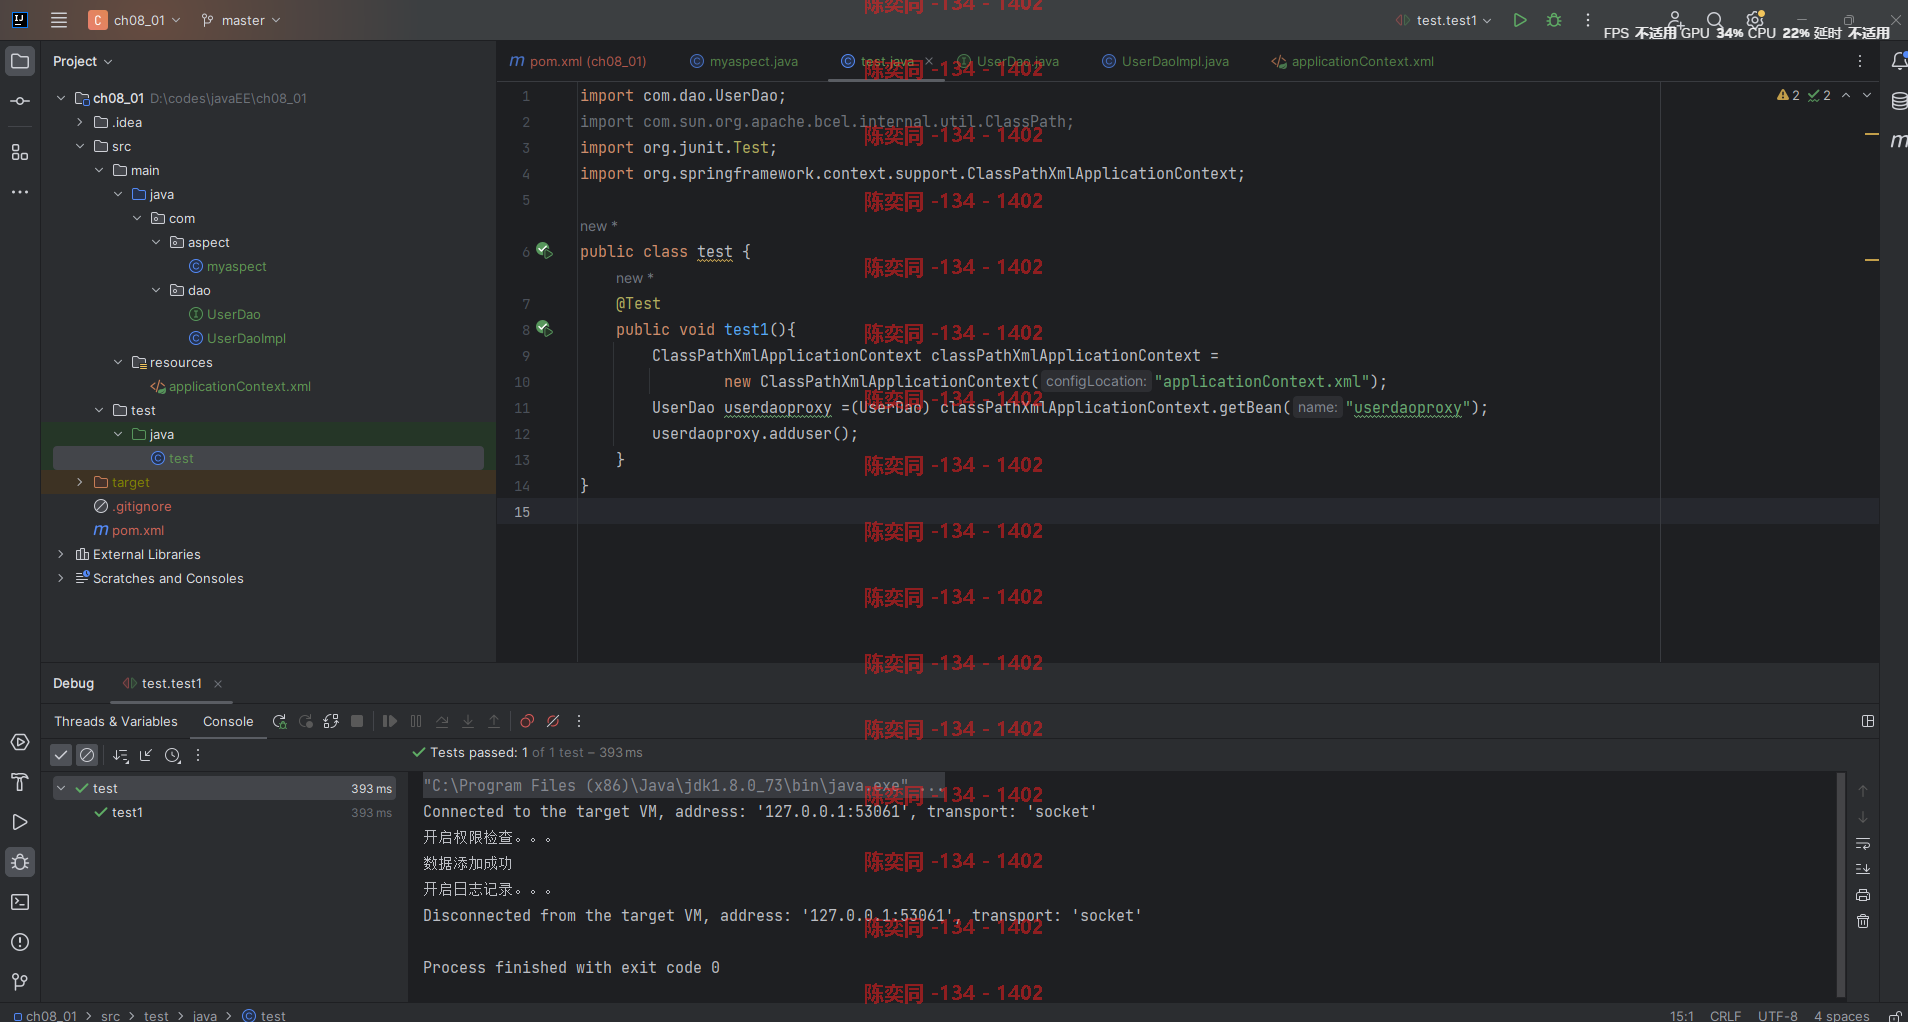This screenshot has width=1908, height=1022.
Task: Open the Build hammer tool window
Action: tap(20, 782)
